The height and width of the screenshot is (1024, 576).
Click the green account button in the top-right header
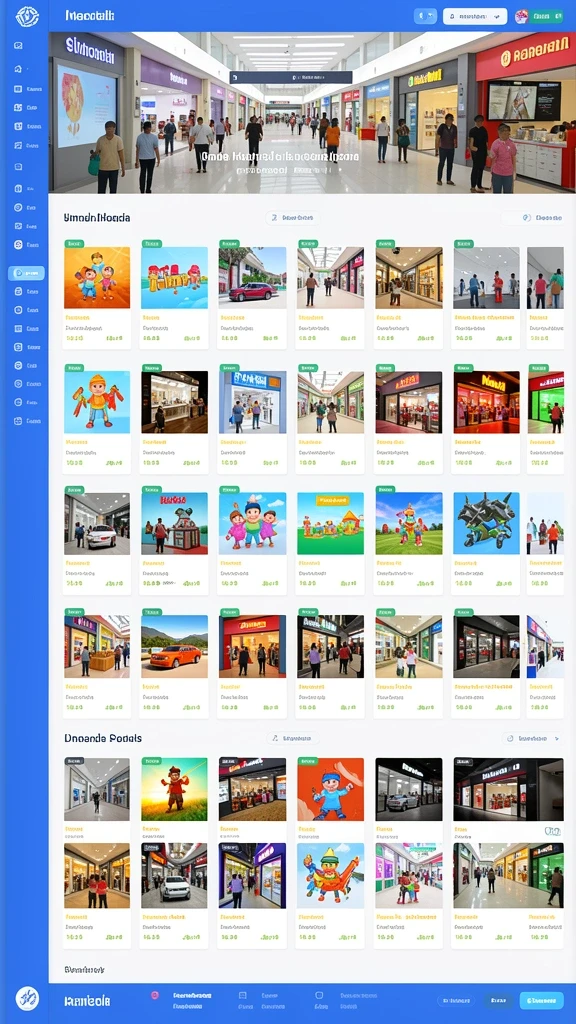click(546, 16)
